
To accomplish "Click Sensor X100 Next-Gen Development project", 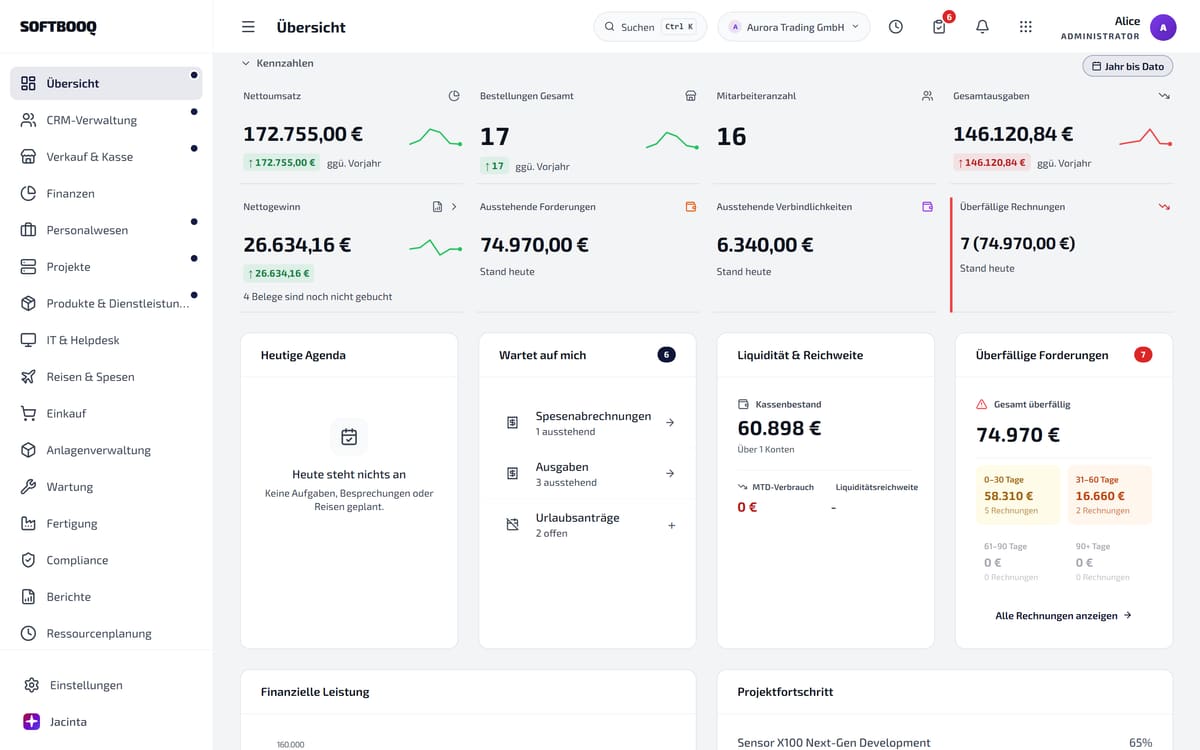I will [834, 743].
